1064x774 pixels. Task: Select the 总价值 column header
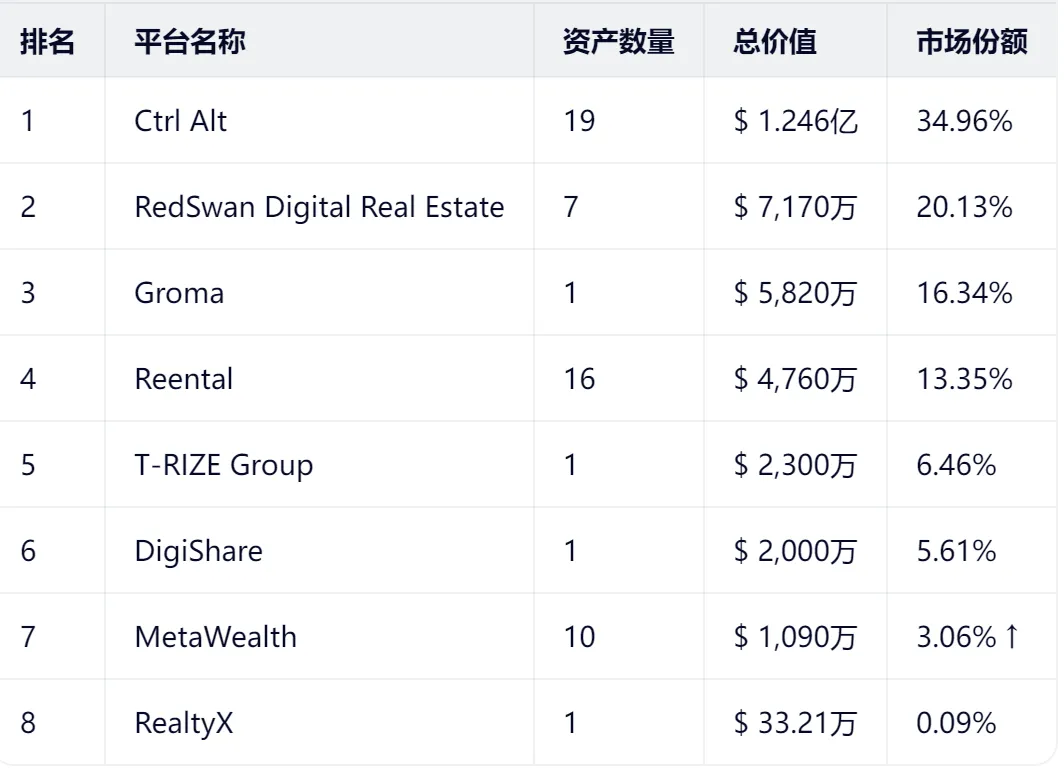[x=775, y=41]
